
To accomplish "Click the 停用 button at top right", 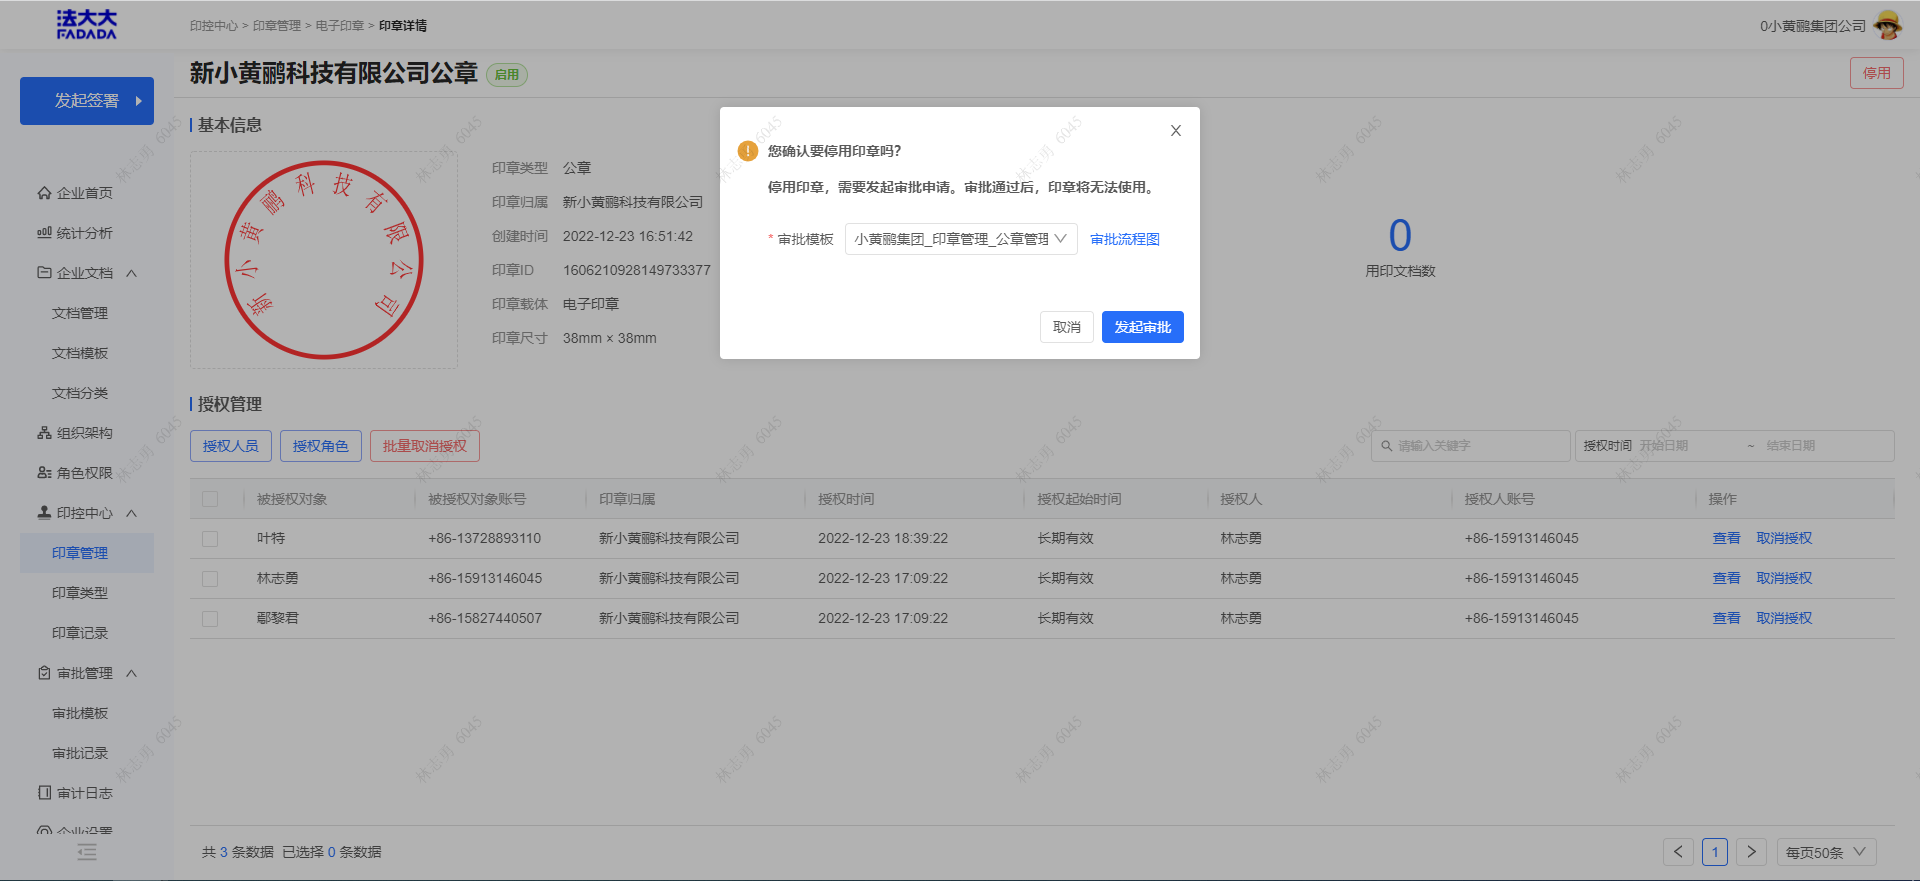I will point(1877,73).
